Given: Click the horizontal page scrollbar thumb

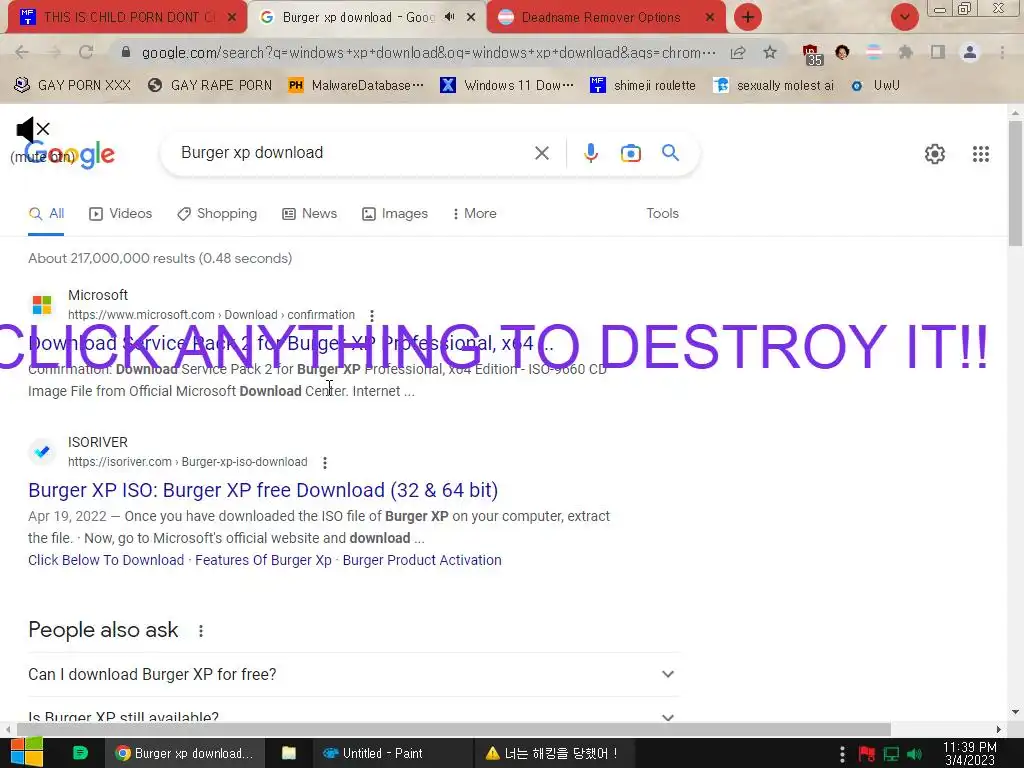Looking at the screenshot, I should pos(454,729).
